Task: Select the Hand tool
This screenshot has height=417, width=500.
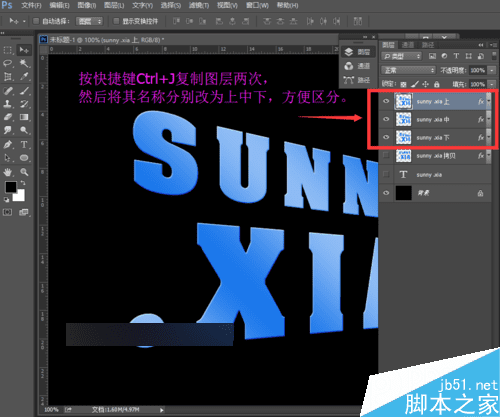Action: (7, 172)
